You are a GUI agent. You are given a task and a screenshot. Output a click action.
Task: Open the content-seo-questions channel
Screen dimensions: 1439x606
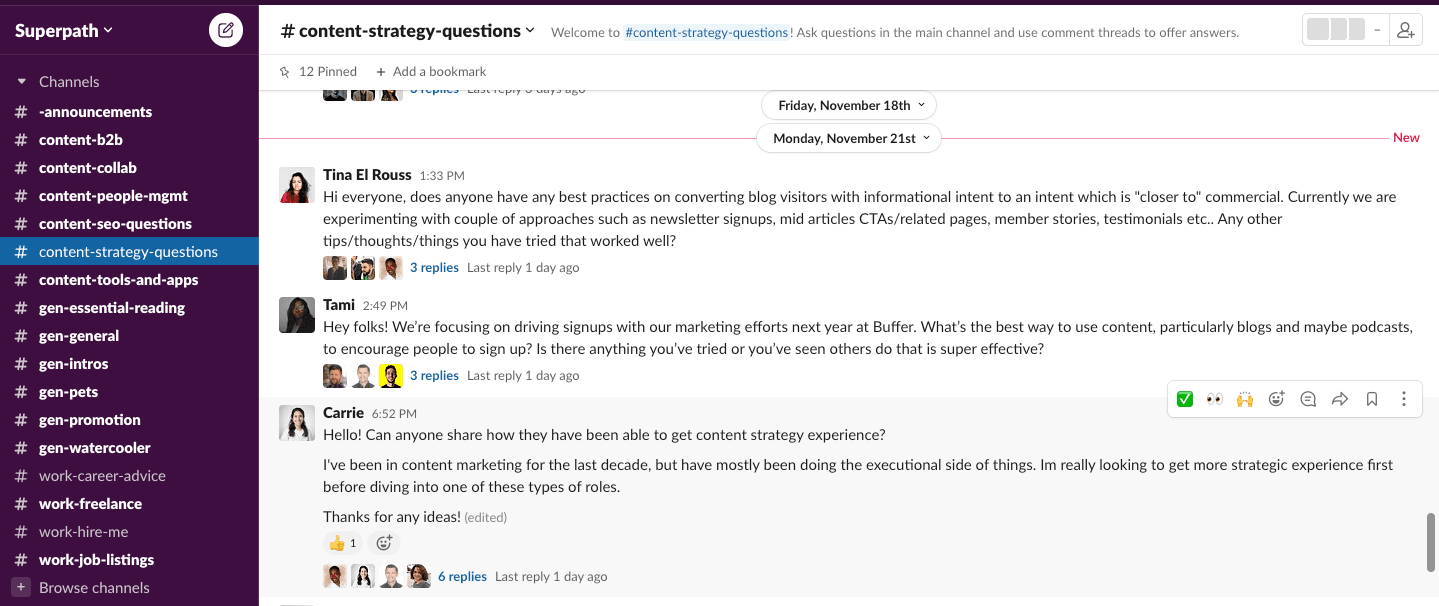[x=115, y=224]
